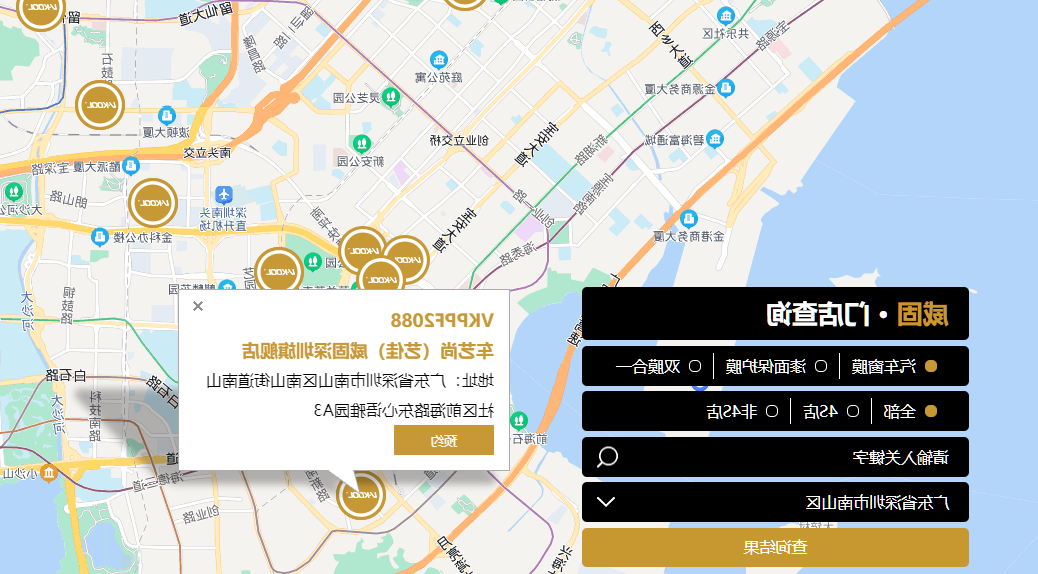This screenshot has height=574, width=1038.
Task: Click the chevron arrow of the region dropdown
Action: pyautogui.click(x=606, y=502)
